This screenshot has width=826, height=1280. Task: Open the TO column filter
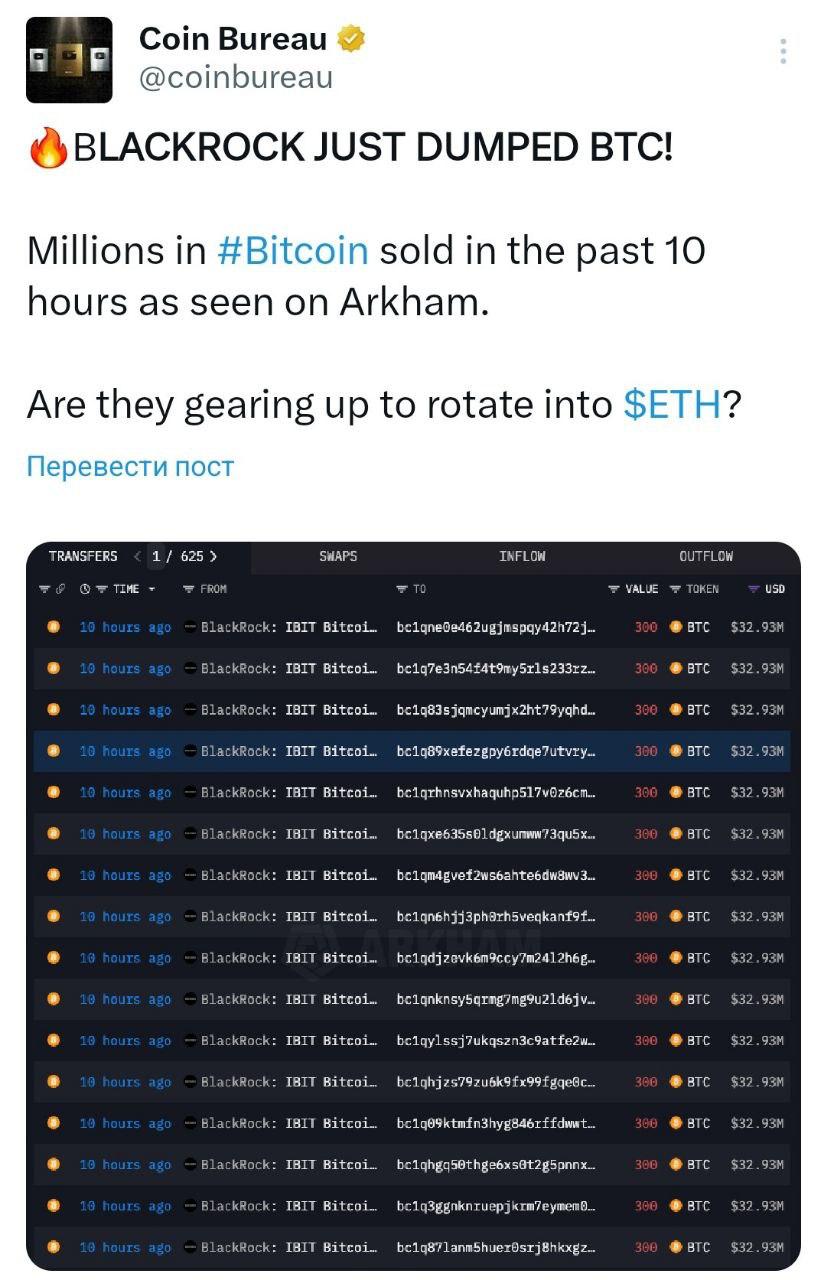[x=411, y=589]
